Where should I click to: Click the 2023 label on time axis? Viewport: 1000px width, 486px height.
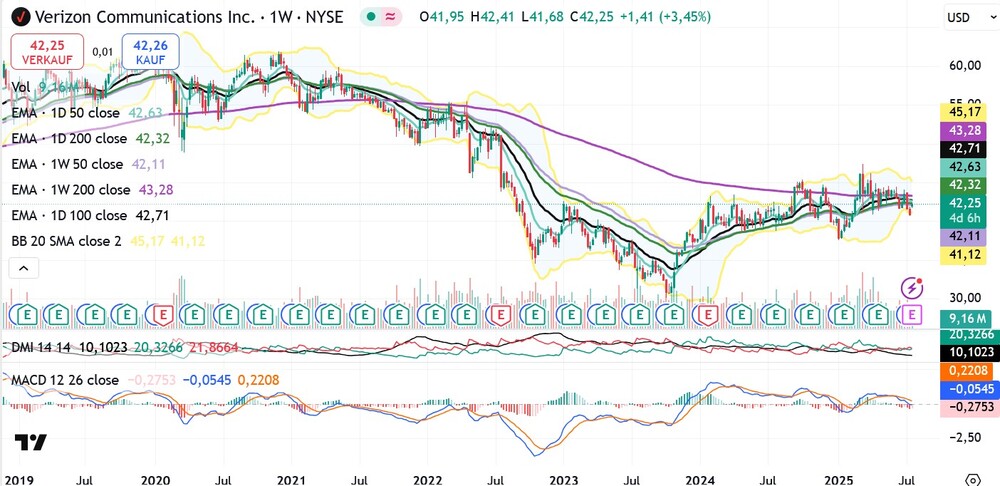(563, 479)
